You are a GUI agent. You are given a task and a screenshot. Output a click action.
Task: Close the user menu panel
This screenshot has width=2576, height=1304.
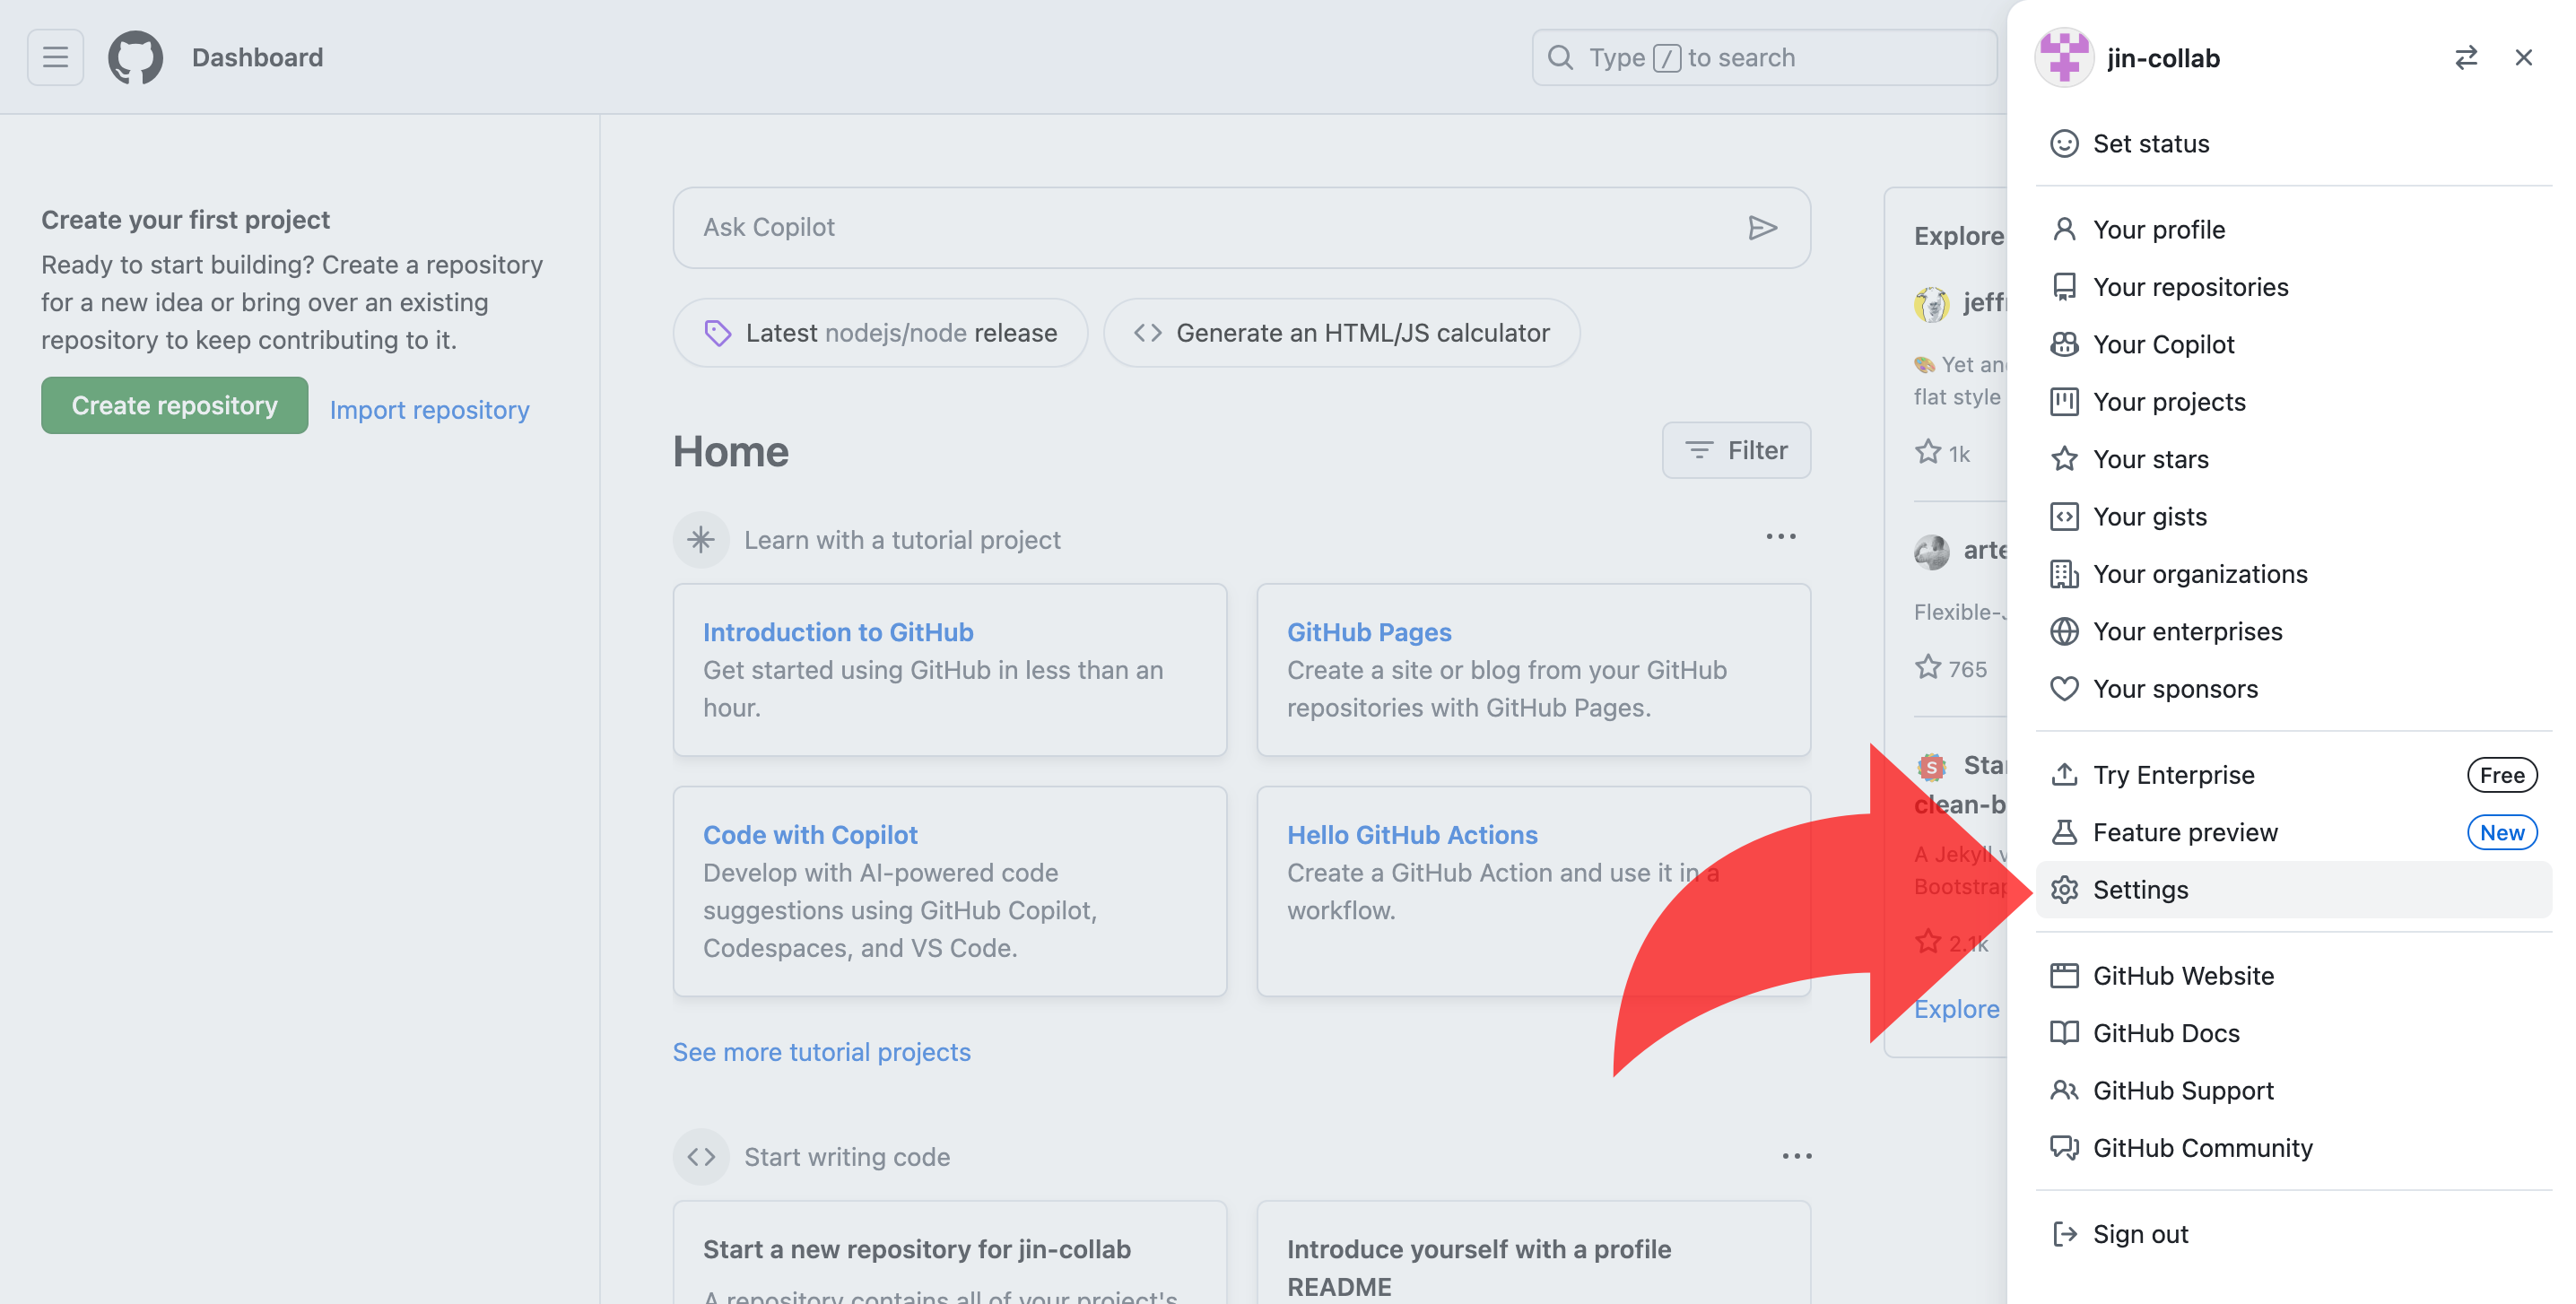[2523, 58]
